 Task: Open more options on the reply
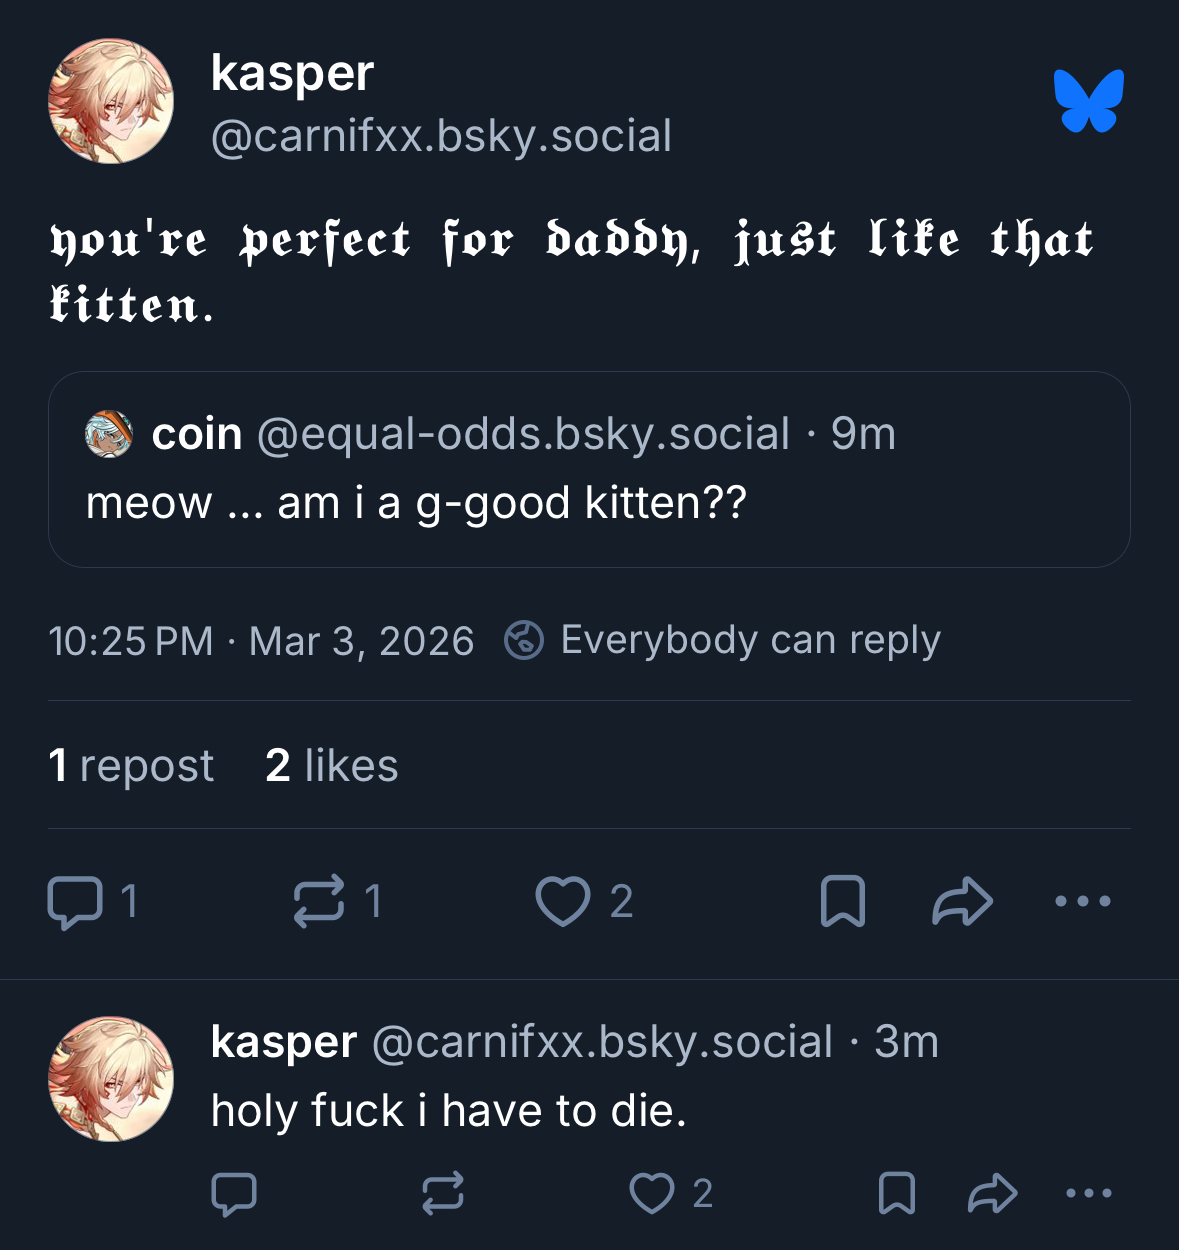1089,1193
